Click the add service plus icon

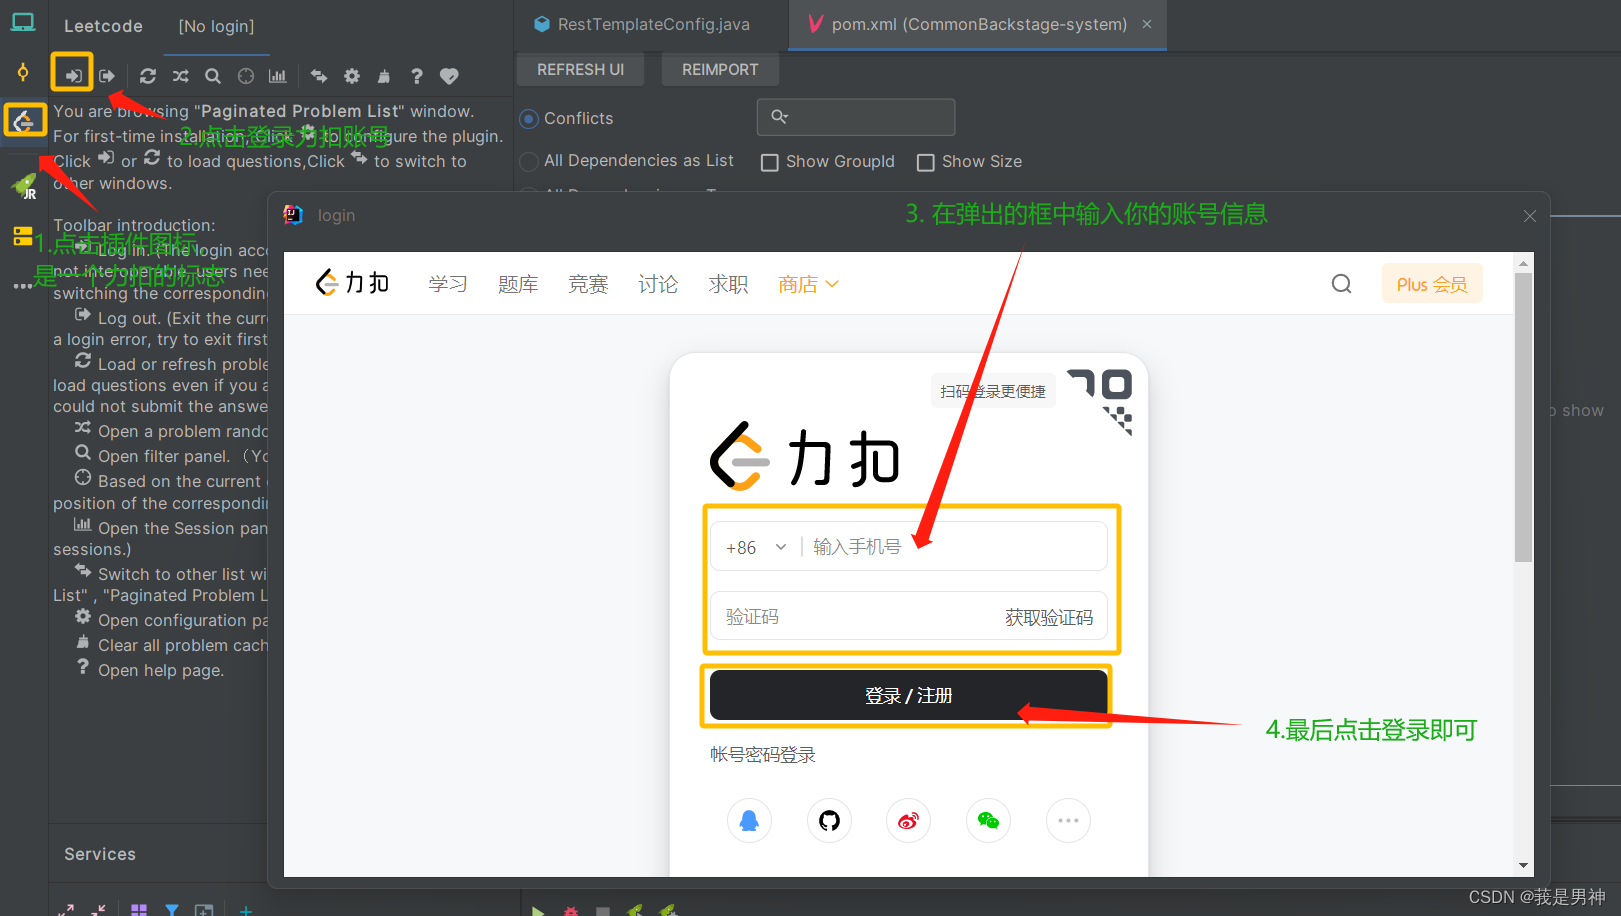[246, 910]
